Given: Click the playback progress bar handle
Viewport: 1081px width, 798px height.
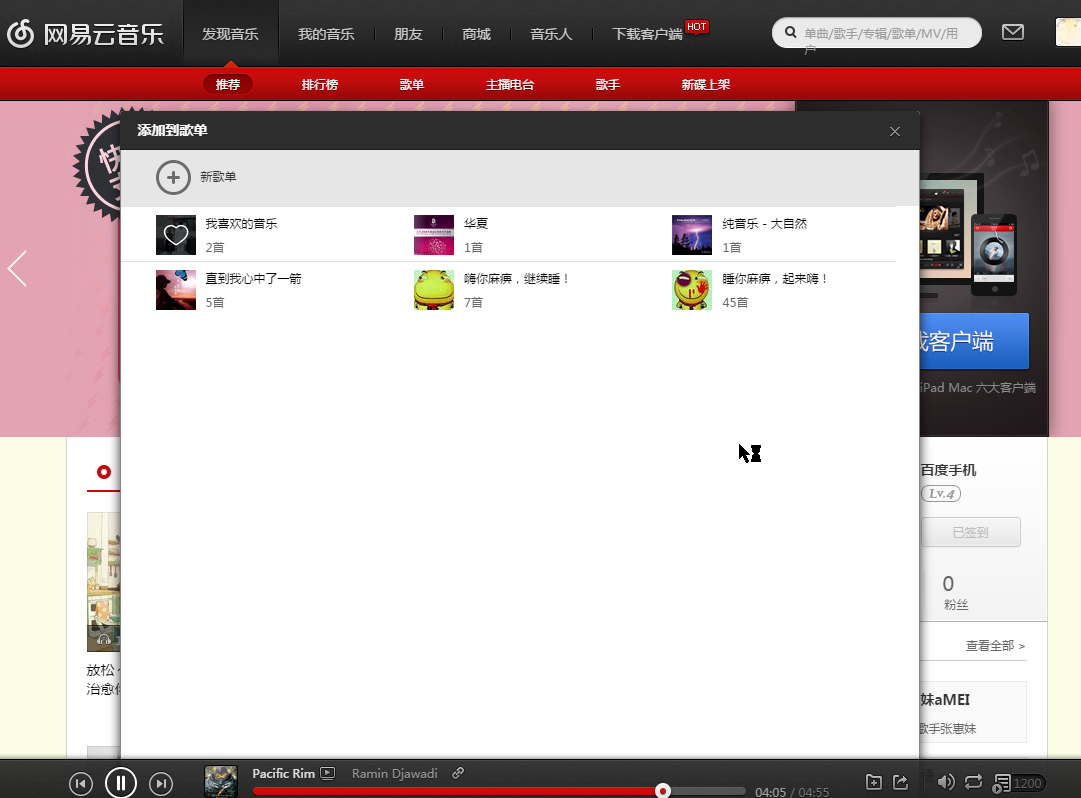Looking at the screenshot, I should click(663, 790).
